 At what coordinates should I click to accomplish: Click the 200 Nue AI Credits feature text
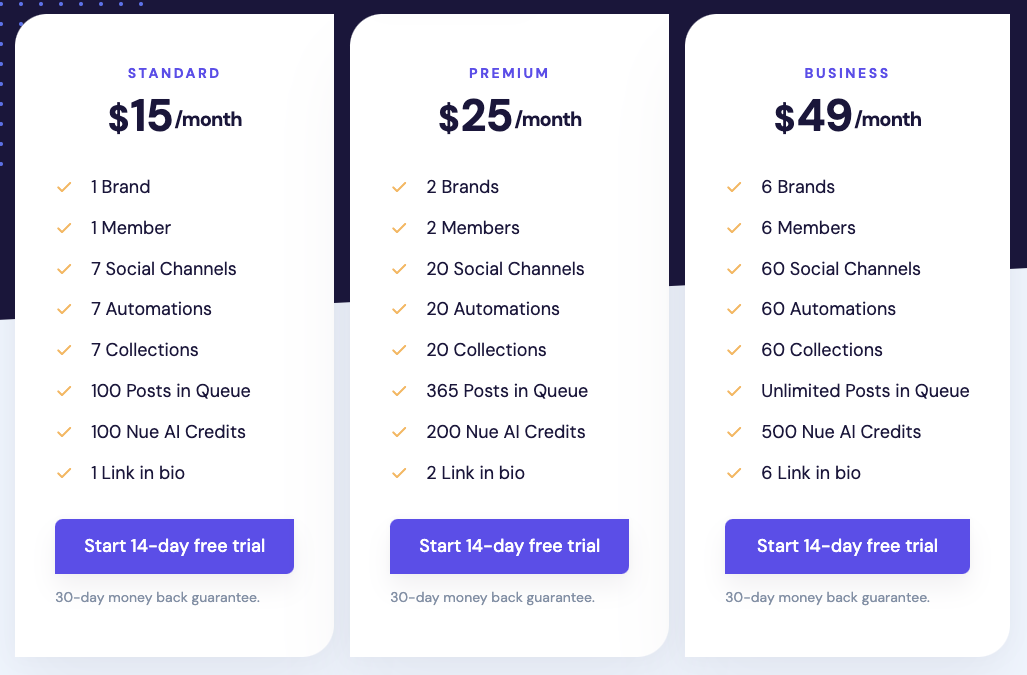click(x=506, y=432)
